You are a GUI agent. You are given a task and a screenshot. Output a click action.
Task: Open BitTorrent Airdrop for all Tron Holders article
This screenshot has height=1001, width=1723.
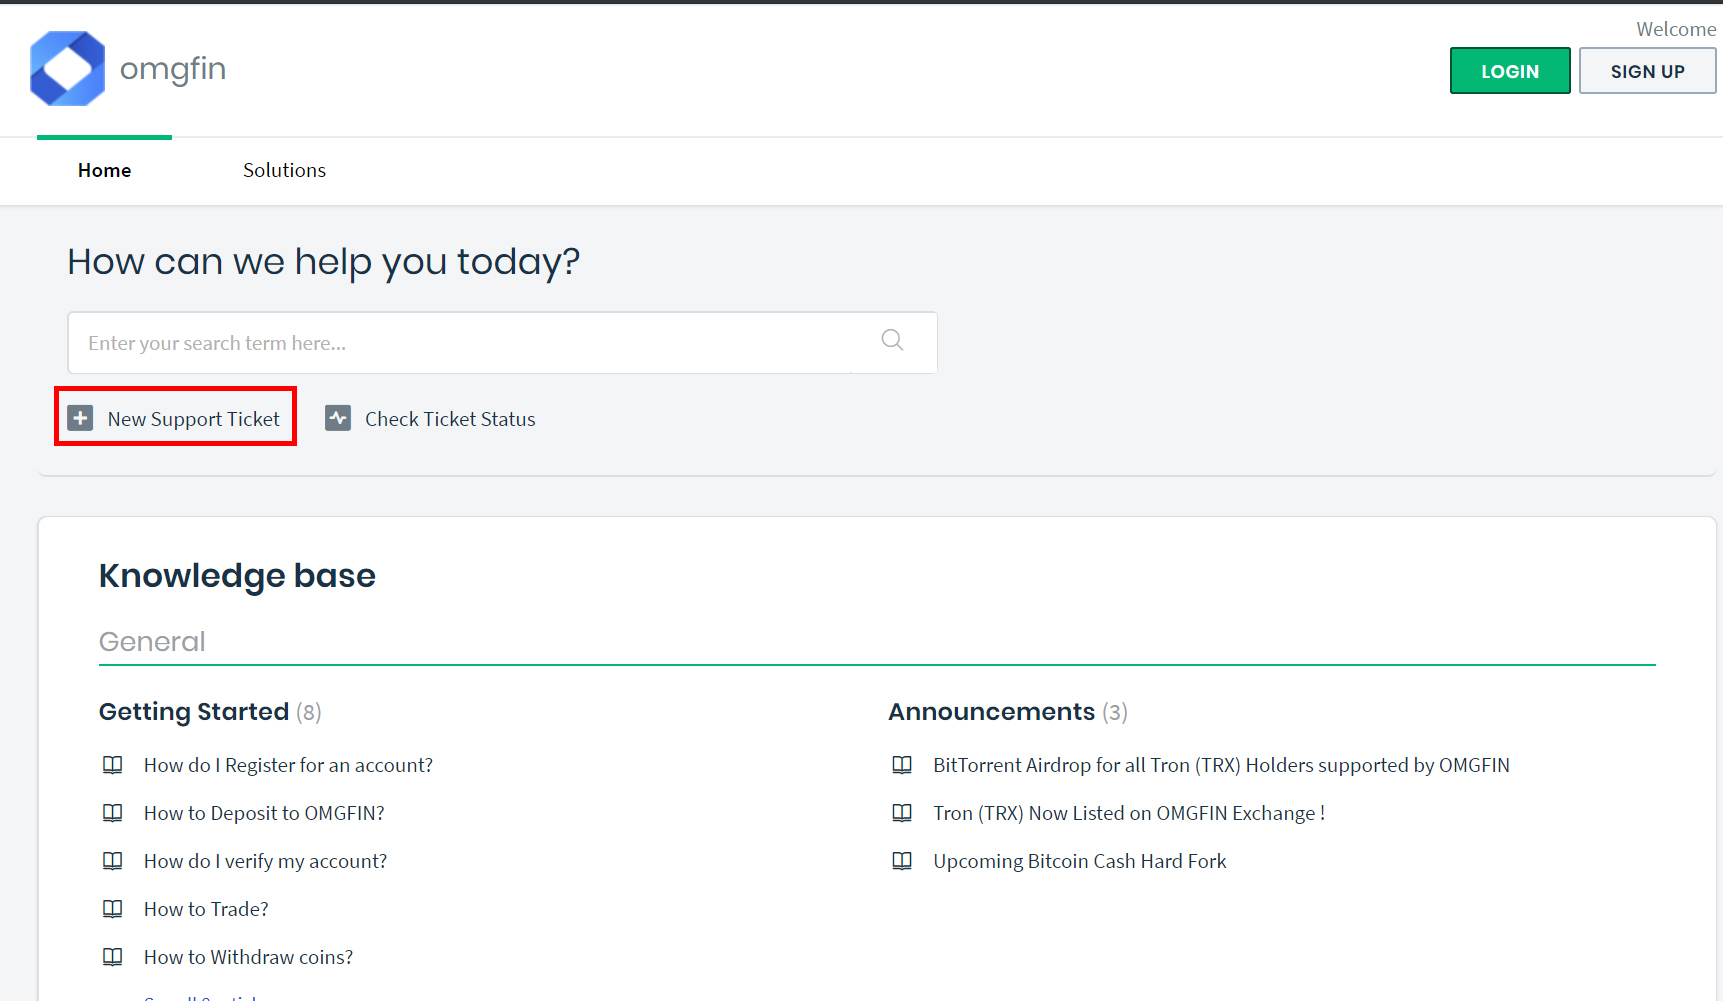click(1221, 765)
